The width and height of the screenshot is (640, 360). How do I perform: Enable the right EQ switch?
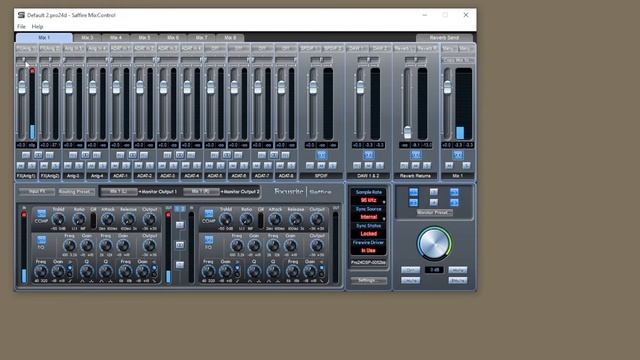(x=209, y=240)
